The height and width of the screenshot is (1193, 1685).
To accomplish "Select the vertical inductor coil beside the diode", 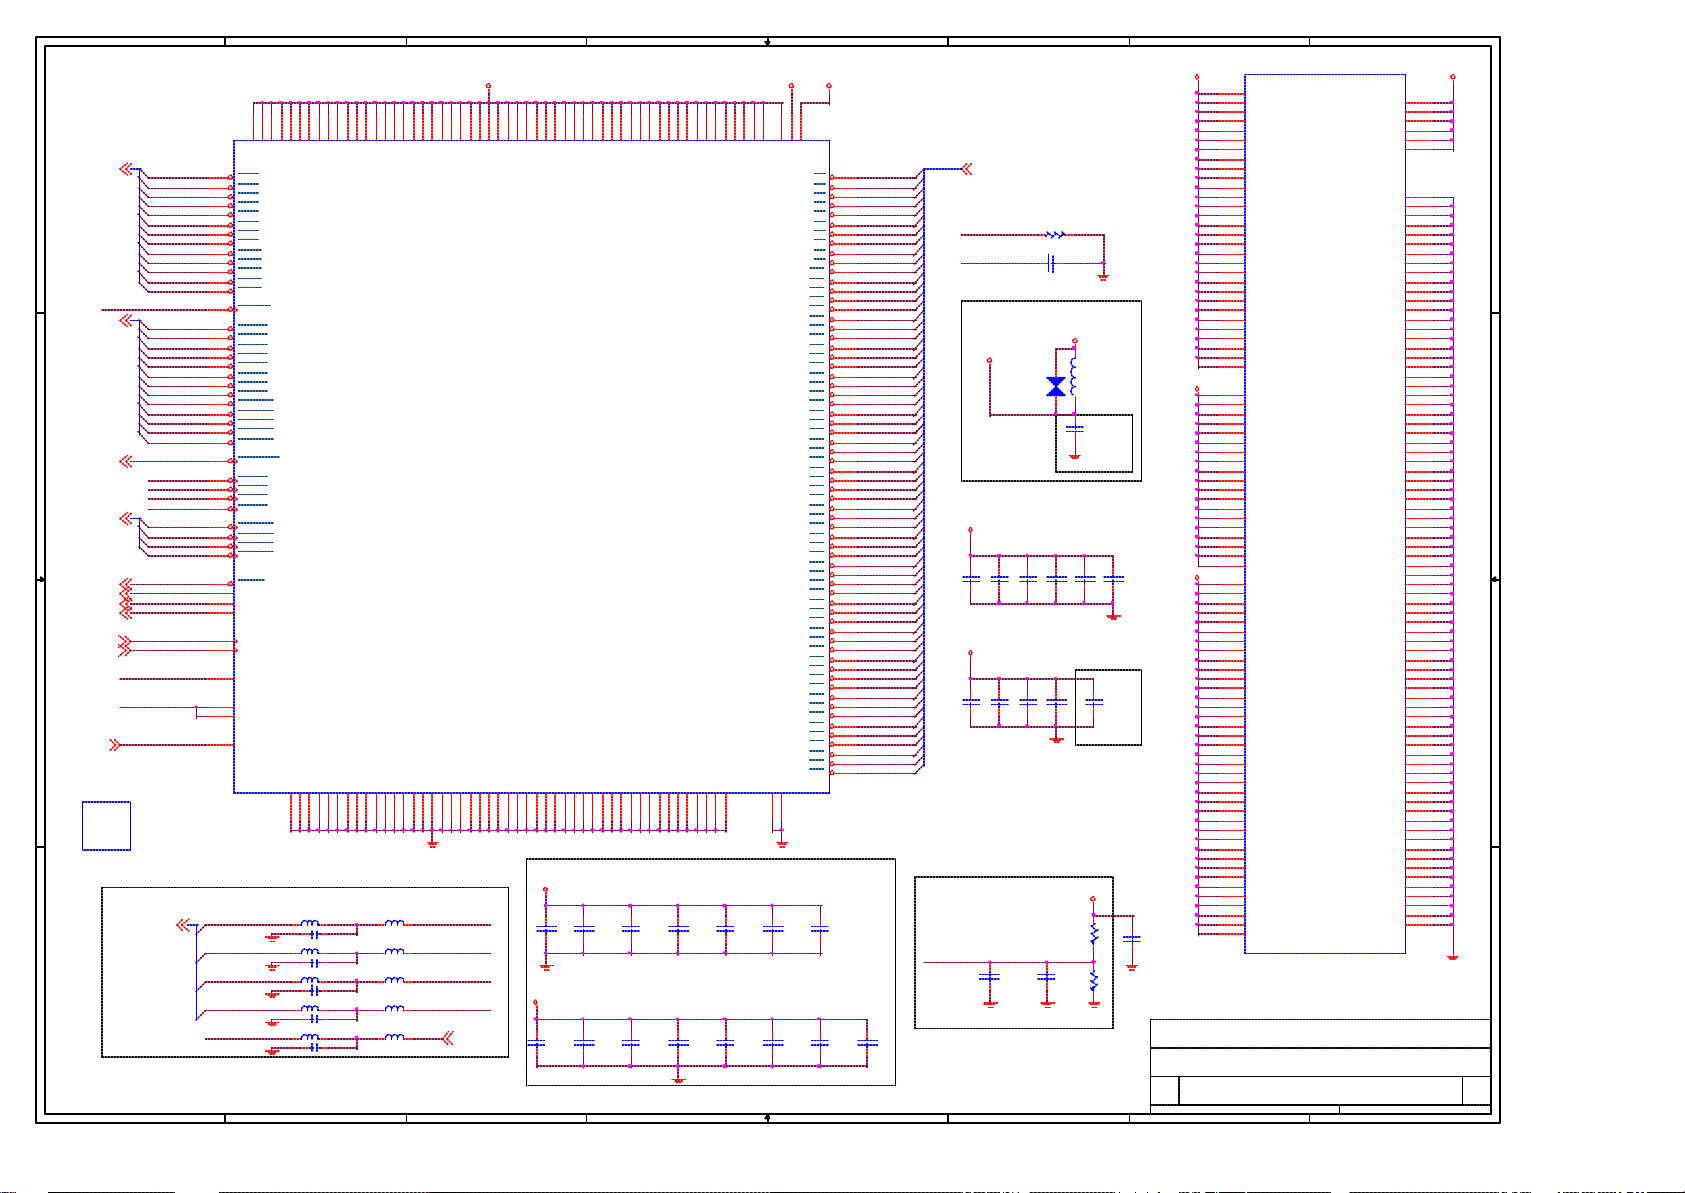I will pos(1074,376).
